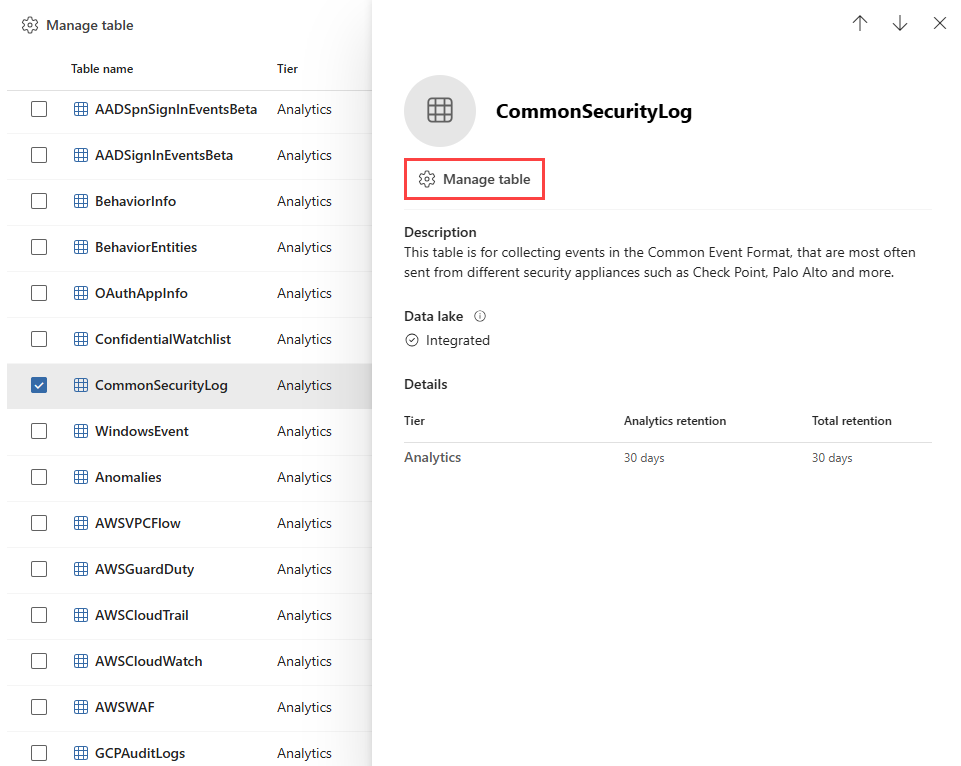This screenshot has width=961, height=766.
Task: Click the Analytics tier cell in WindowsEvent row
Action: [x=304, y=431]
